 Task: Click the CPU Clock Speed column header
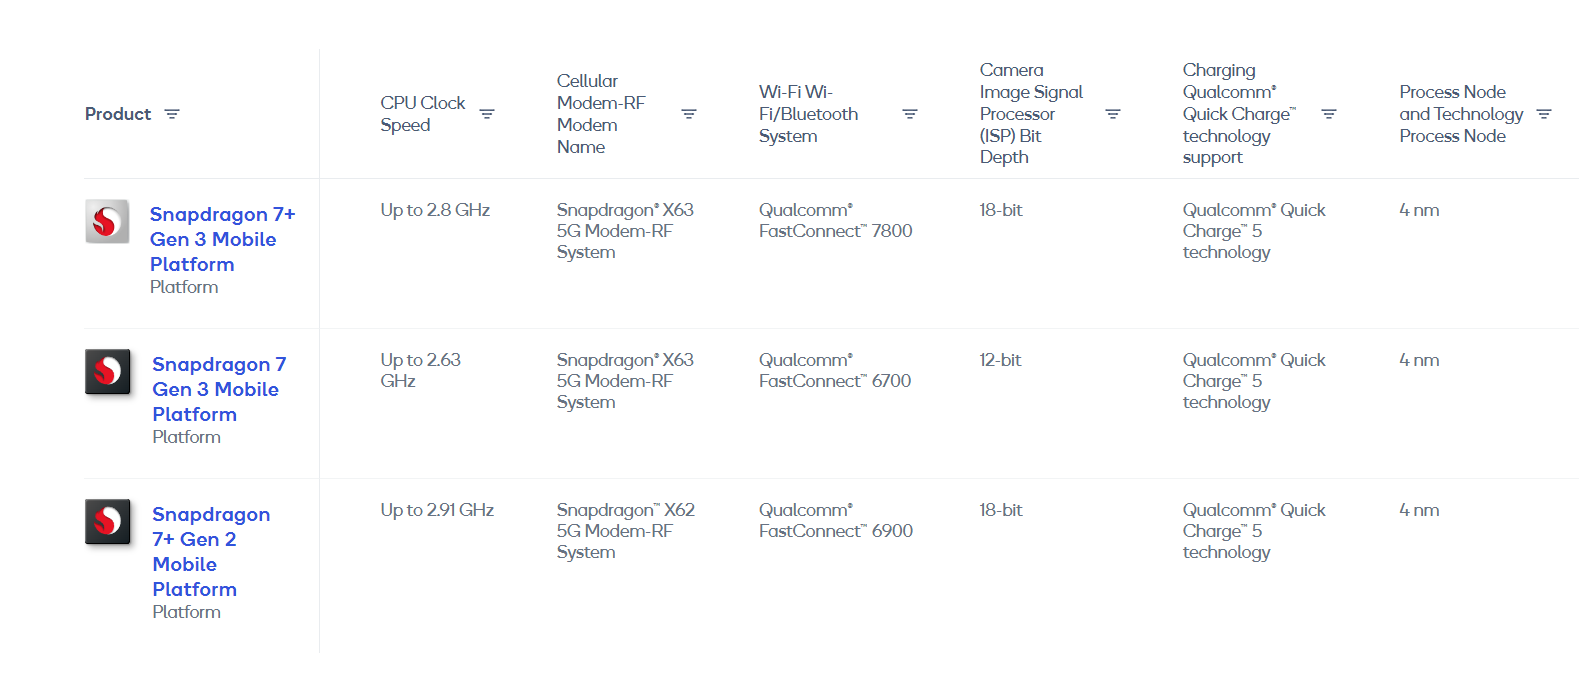[422, 114]
